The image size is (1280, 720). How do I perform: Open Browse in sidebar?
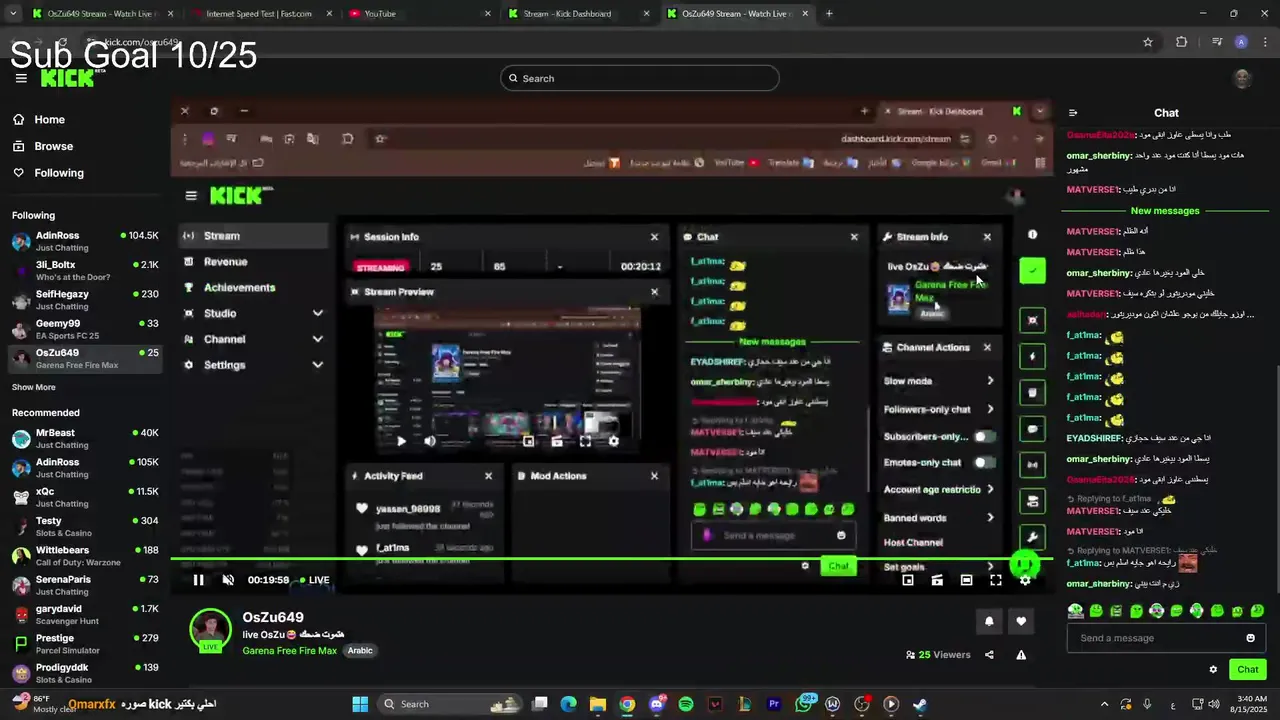(x=53, y=146)
